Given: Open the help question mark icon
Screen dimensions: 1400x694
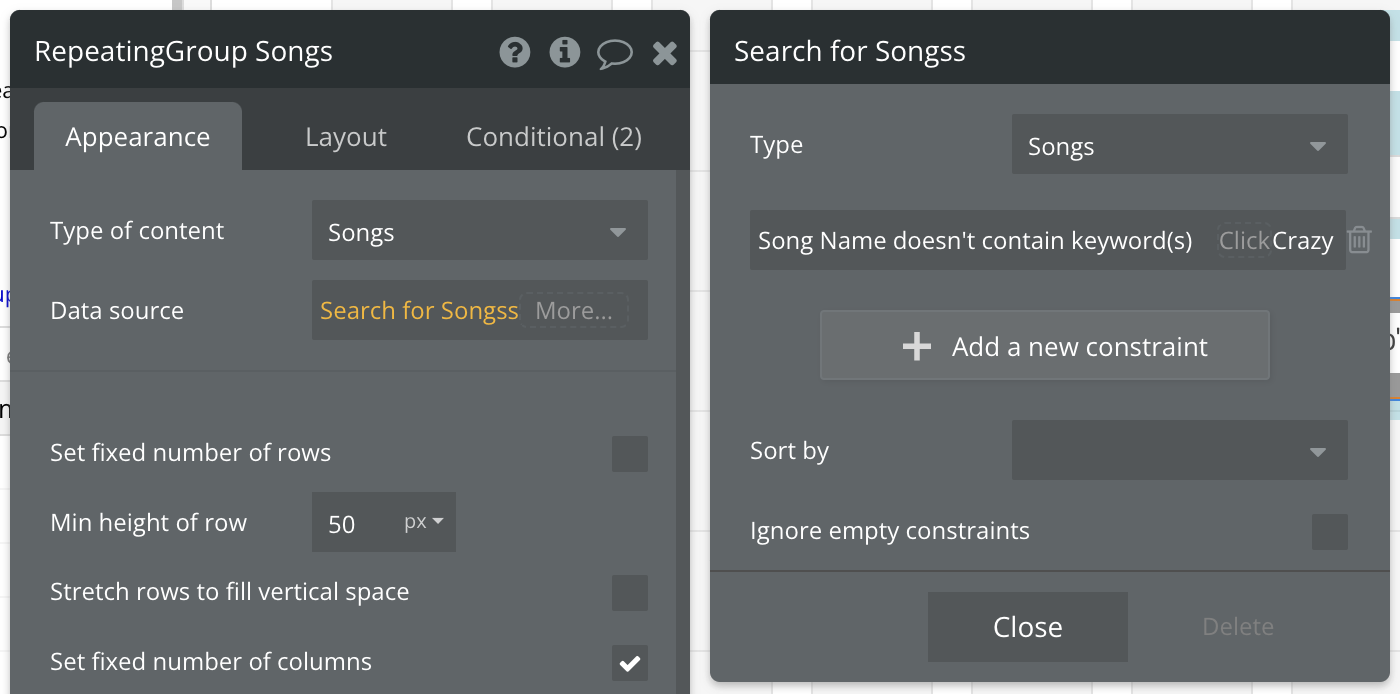Looking at the screenshot, I should (515, 52).
